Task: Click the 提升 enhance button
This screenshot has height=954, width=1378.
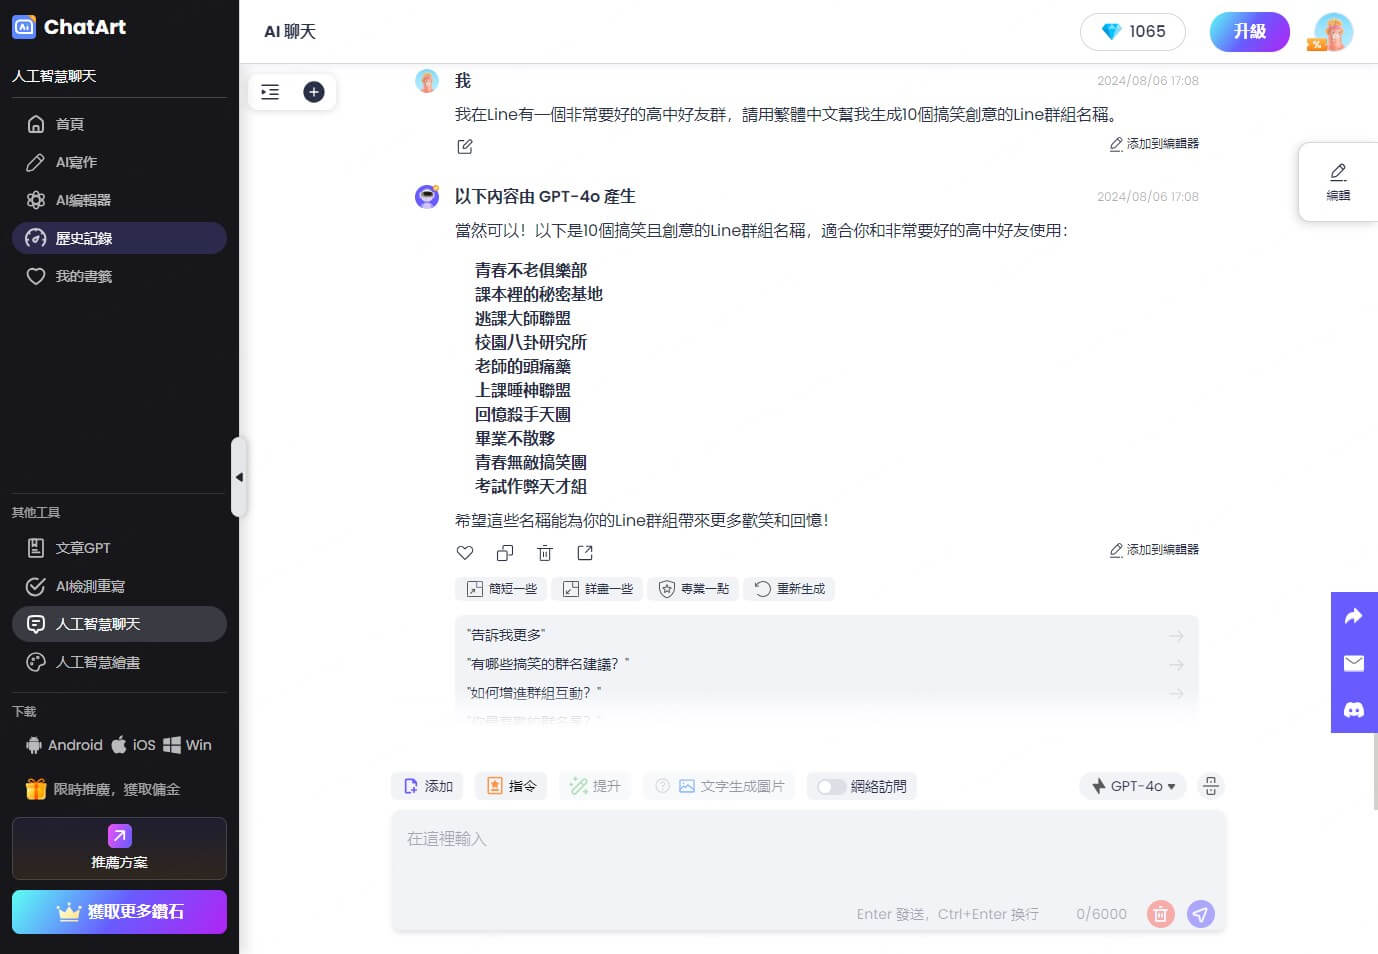Action: pyautogui.click(x=595, y=786)
